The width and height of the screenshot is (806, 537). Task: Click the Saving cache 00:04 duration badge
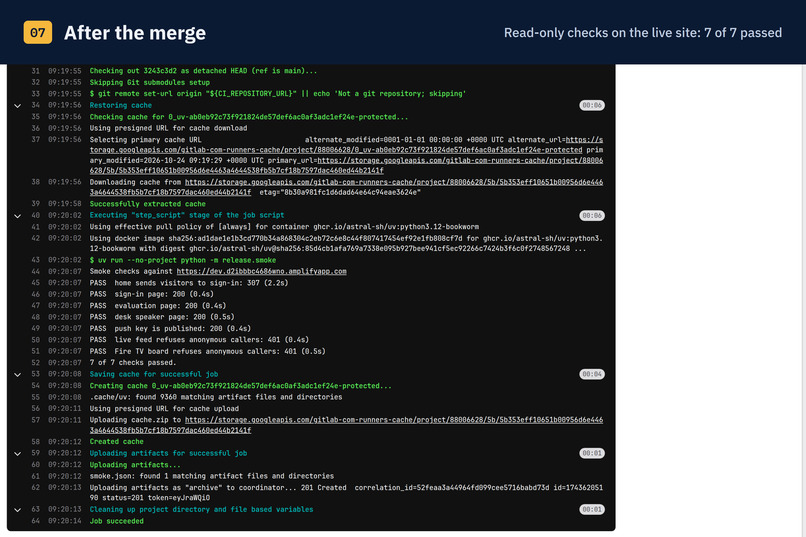tap(592, 374)
